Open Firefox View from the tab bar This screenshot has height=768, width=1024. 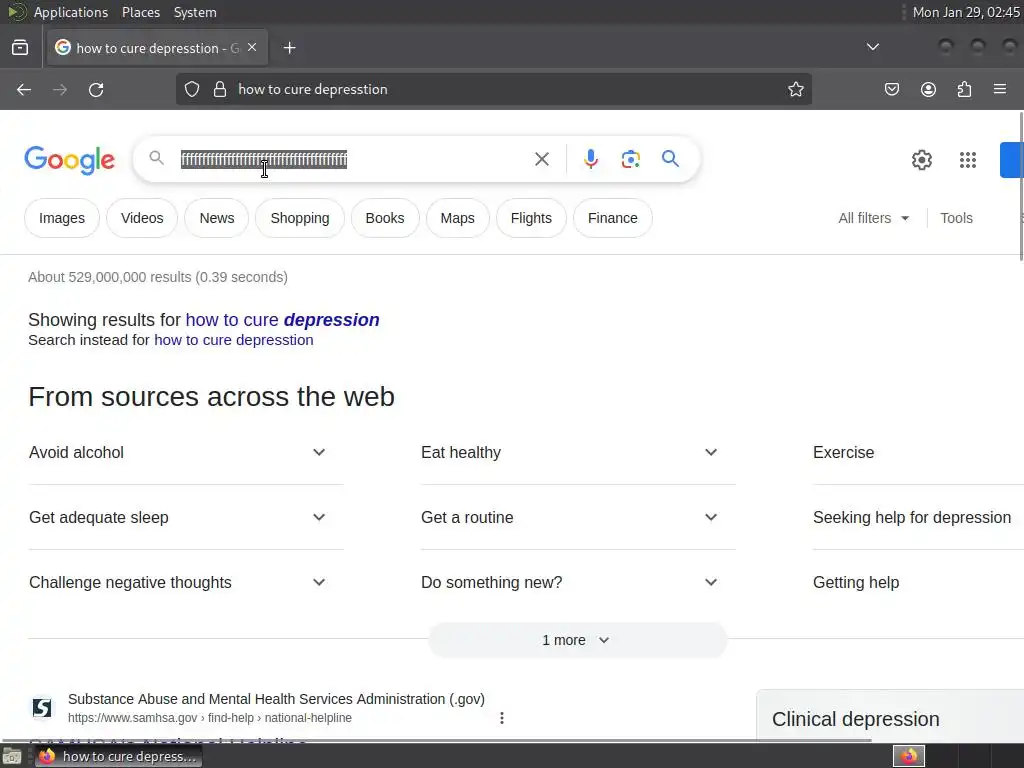coord(20,48)
